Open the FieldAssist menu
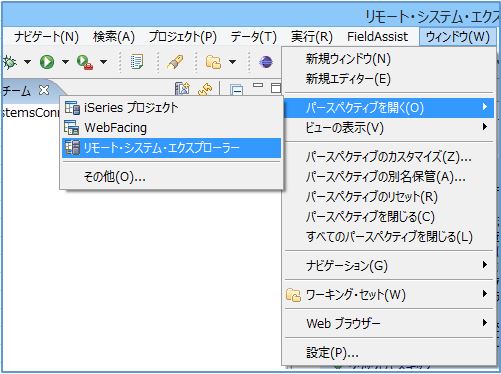The width and height of the screenshot is (501, 374). (377, 37)
